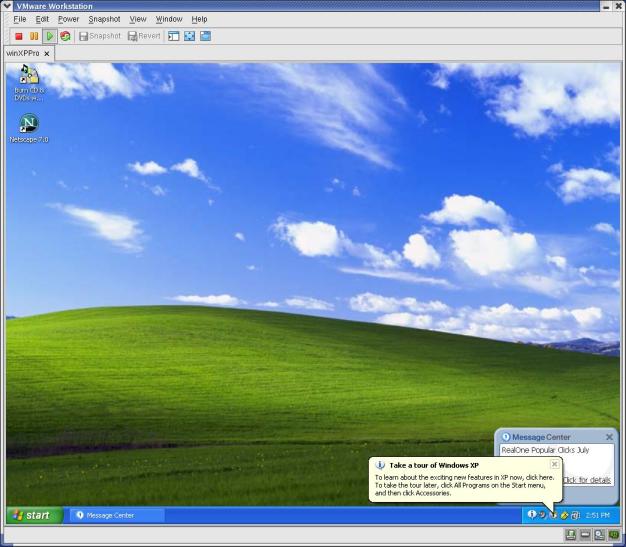Screen dimensions: 626x547
Task: Select the Netscape 7.0 desktop icon
Action: pos(29,124)
